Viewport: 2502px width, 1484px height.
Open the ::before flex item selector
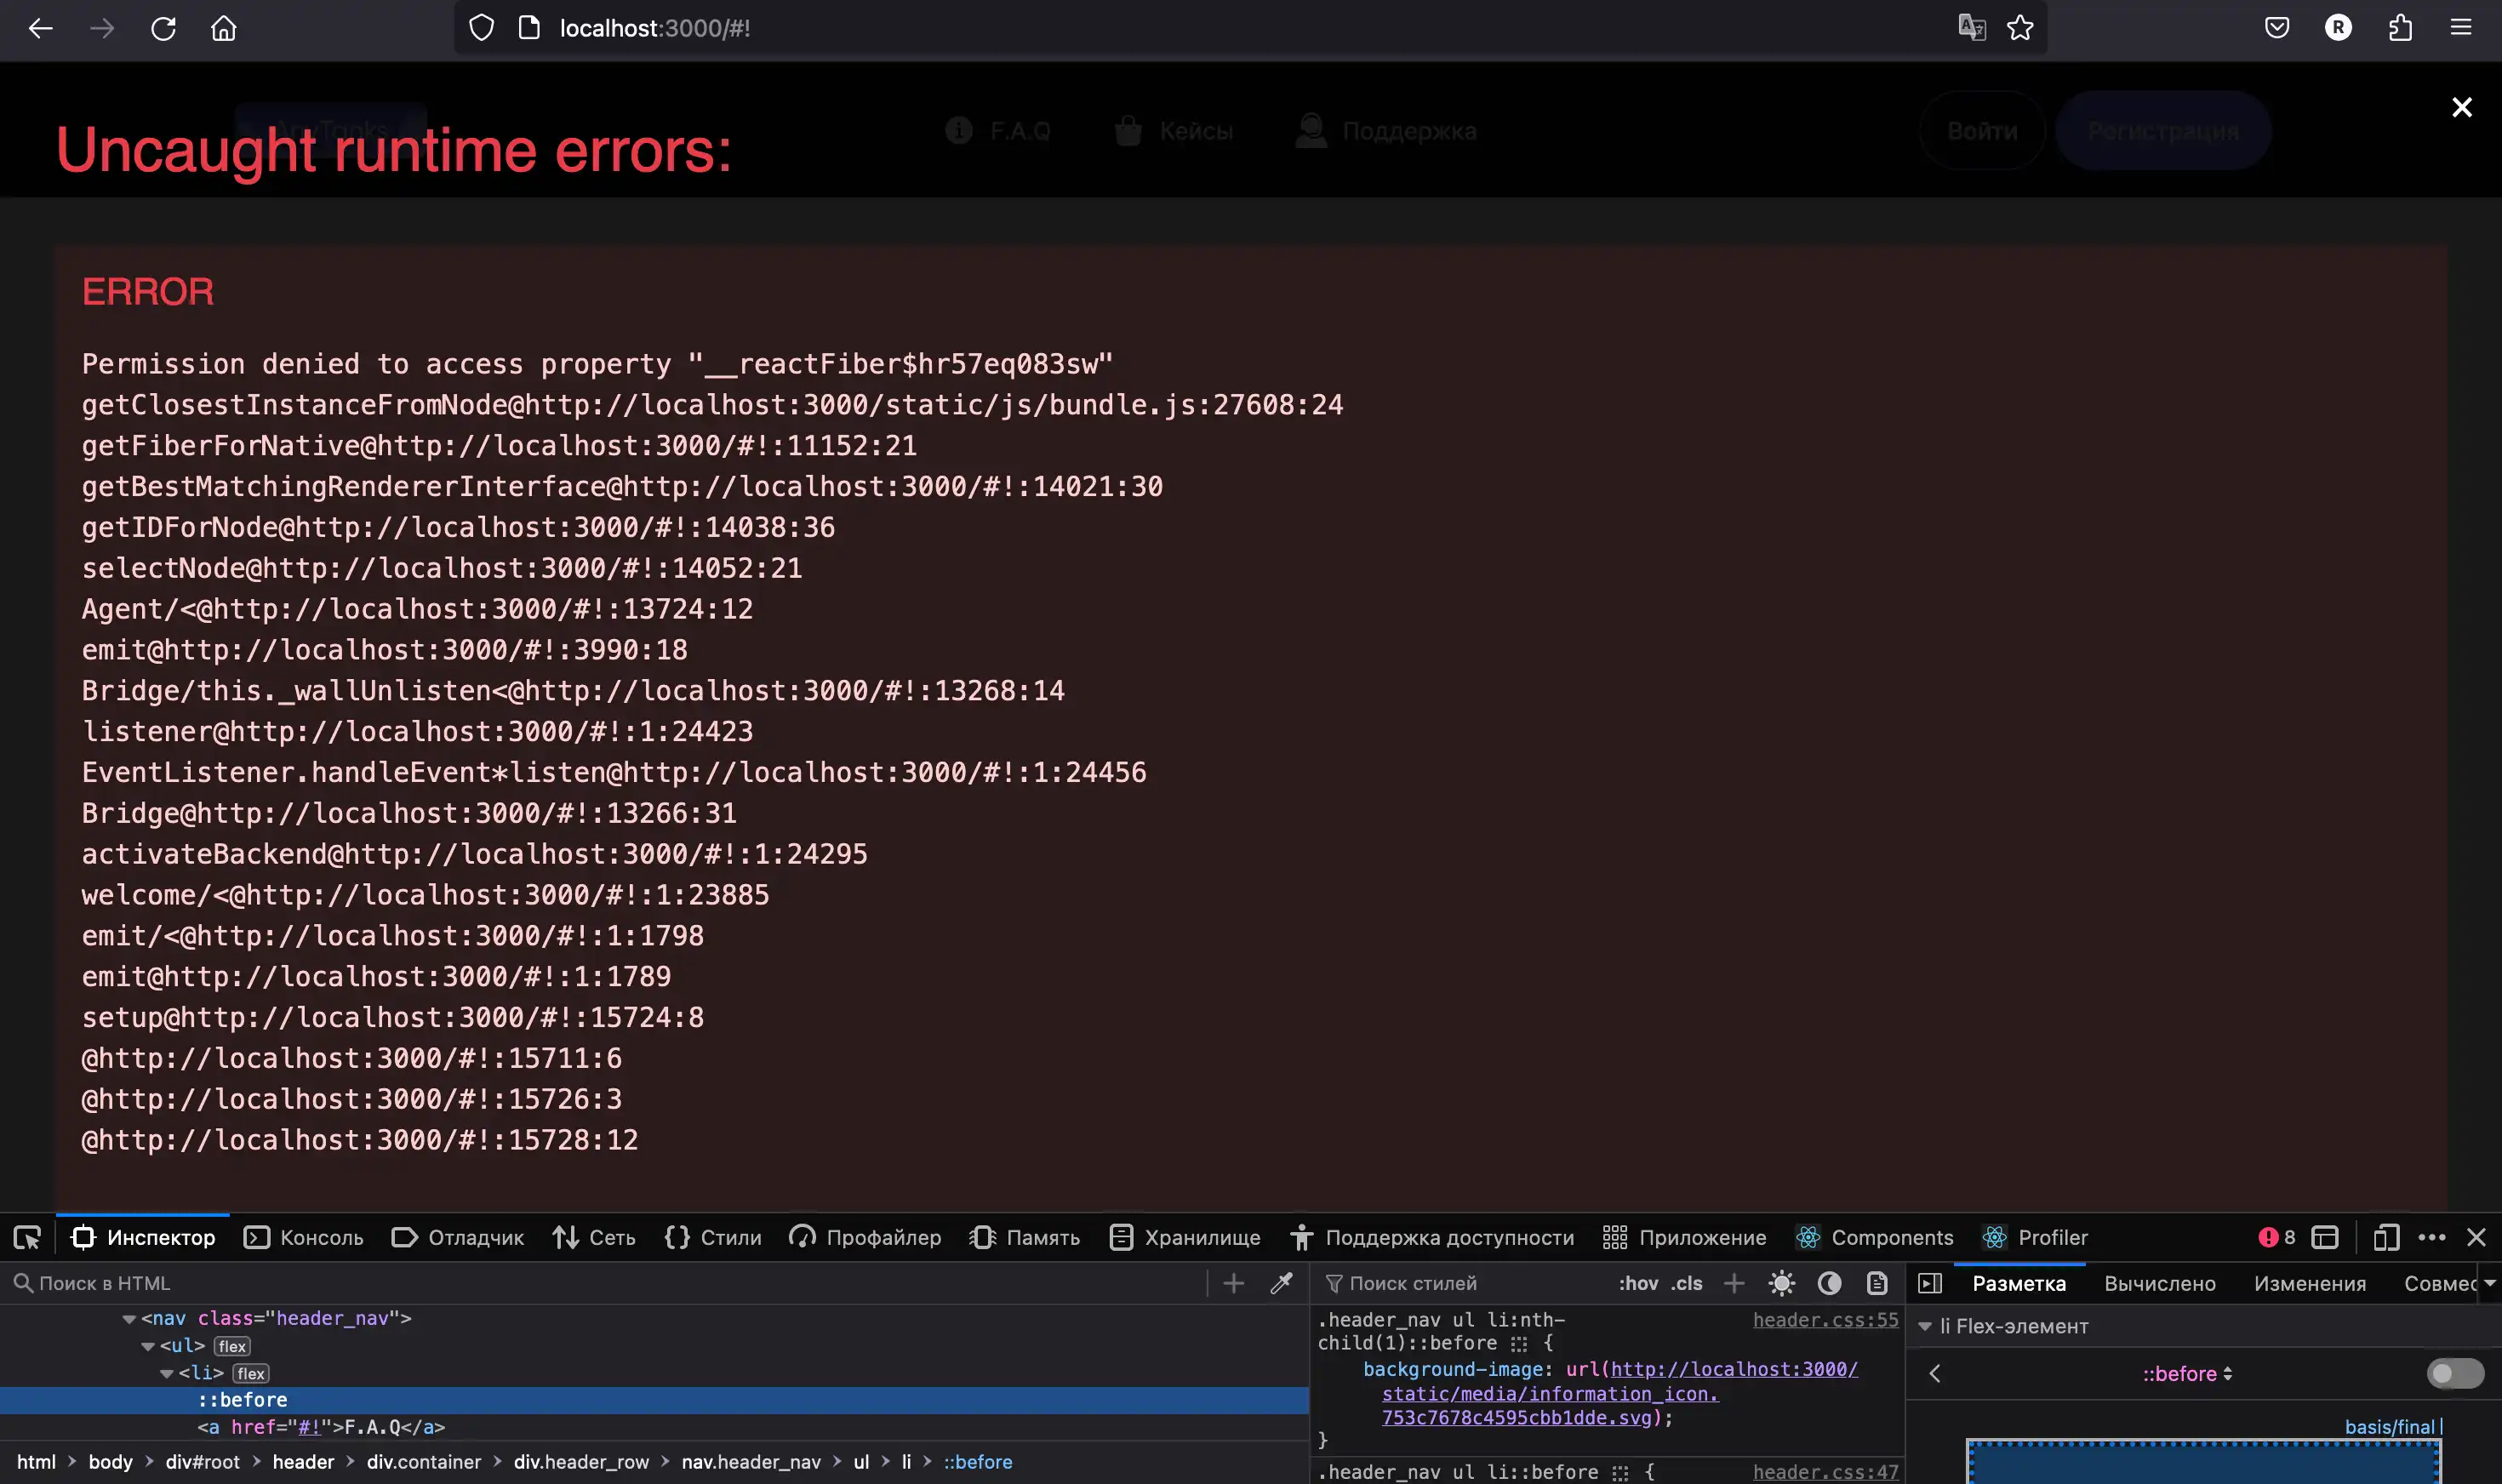coord(2187,1374)
